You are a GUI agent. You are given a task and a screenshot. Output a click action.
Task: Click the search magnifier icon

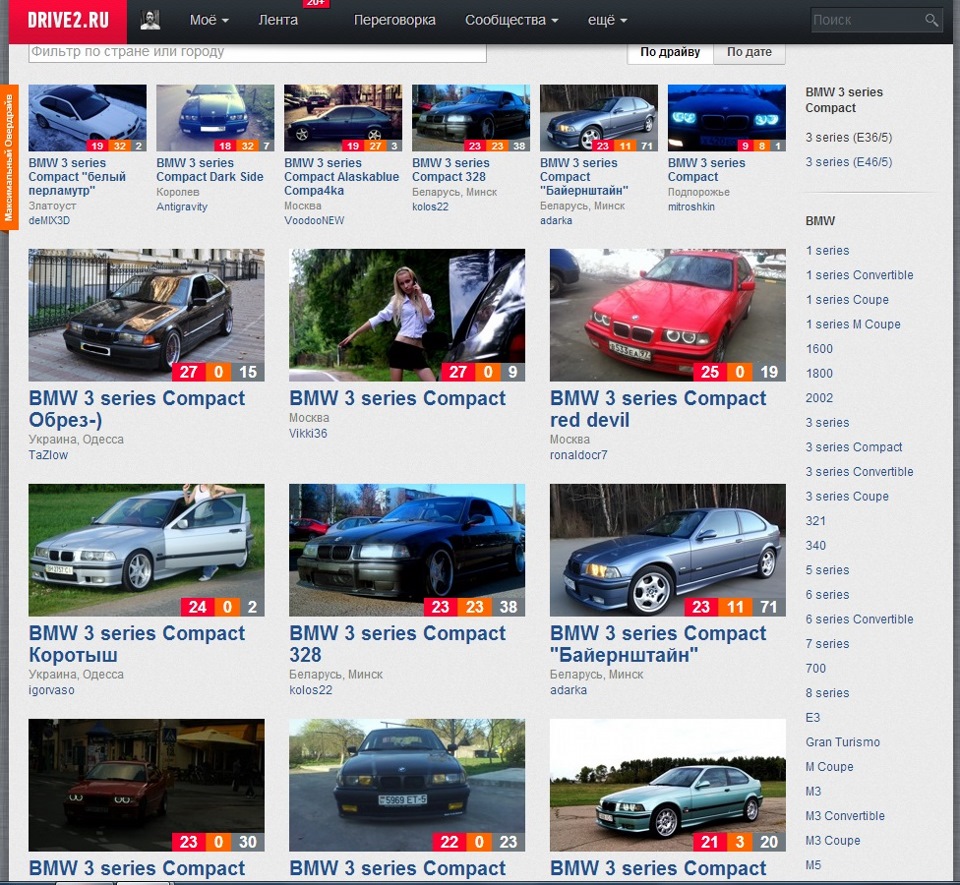[x=931, y=20]
